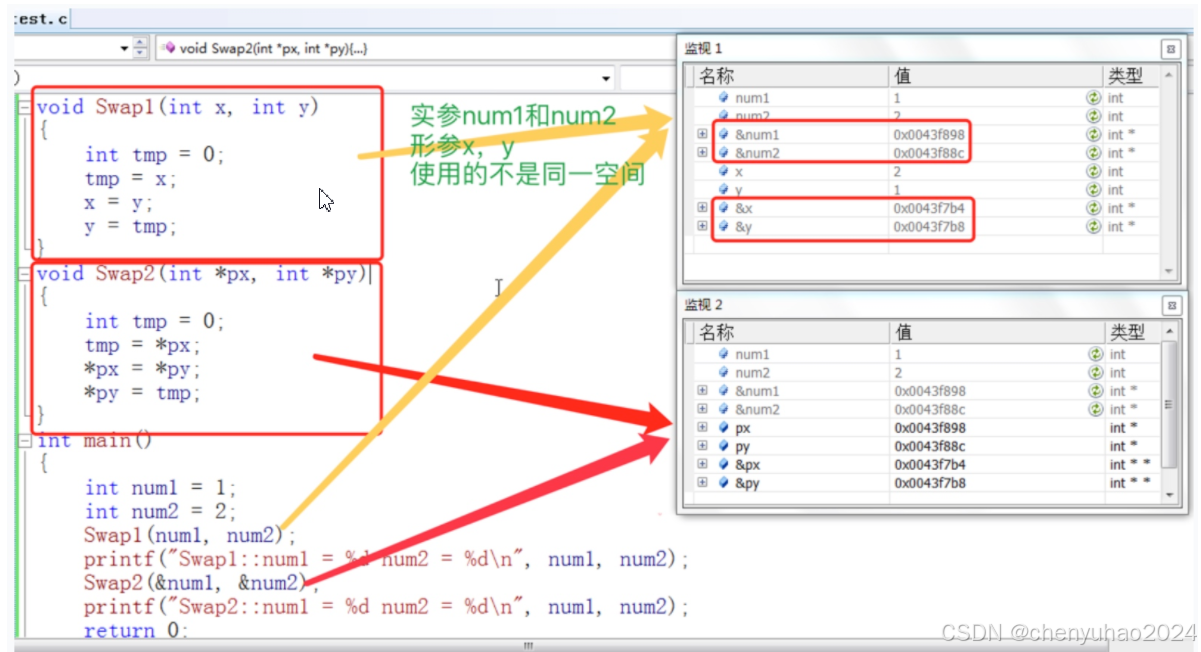1201x652 pixels.
Task: Refresh the num1 value in Watch 2
Action: [x=1095, y=354]
